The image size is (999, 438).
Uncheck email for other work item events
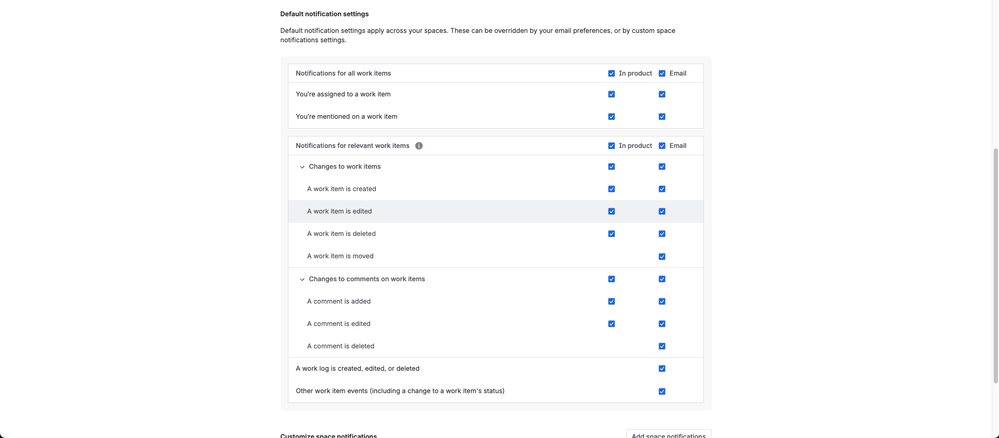click(662, 392)
